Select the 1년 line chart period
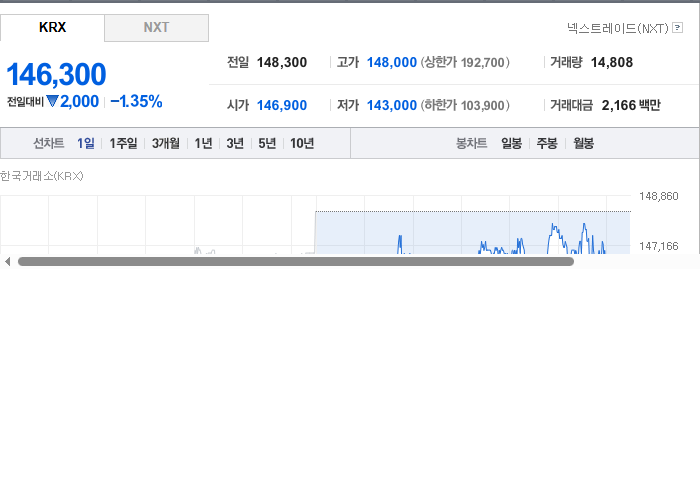Screen dimensions: 700x490 (x=203, y=143)
